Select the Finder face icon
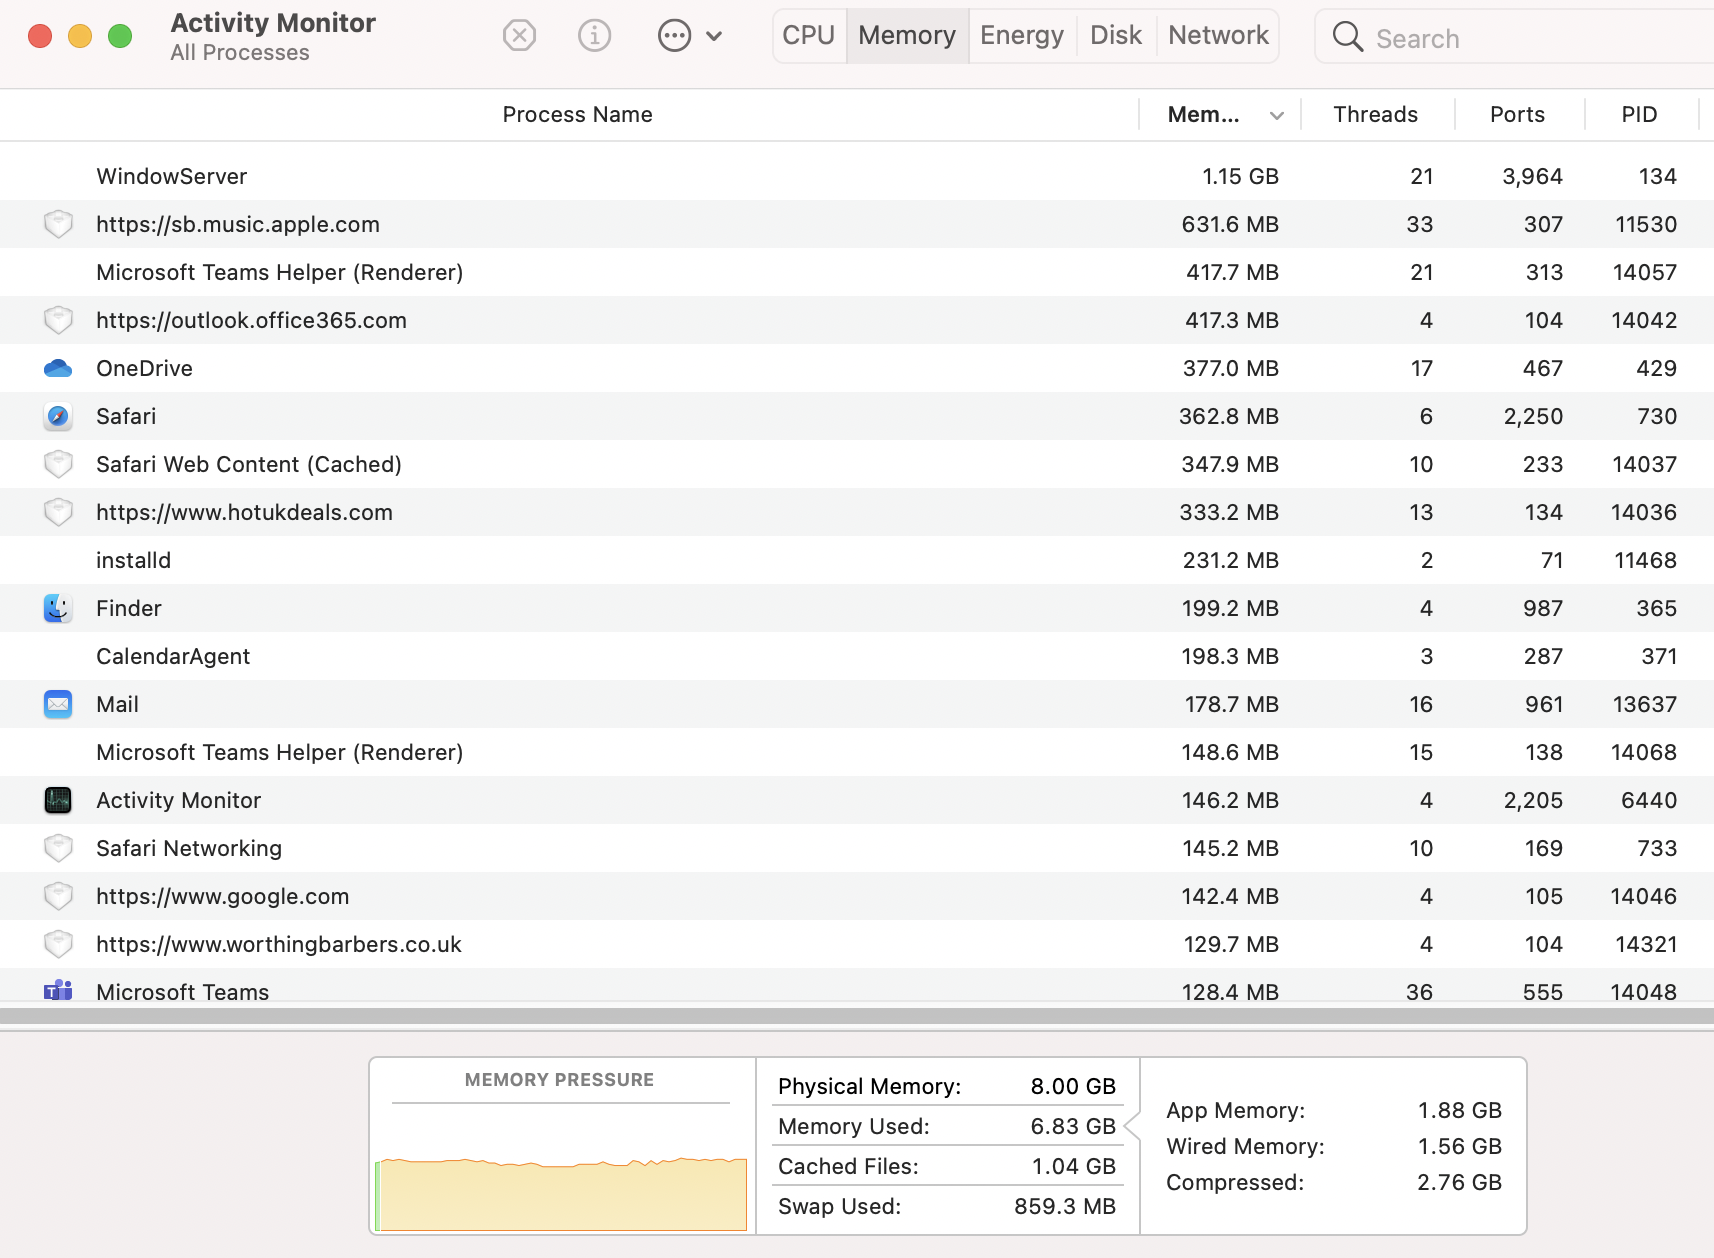The height and width of the screenshot is (1258, 1714). click(58, 608)
